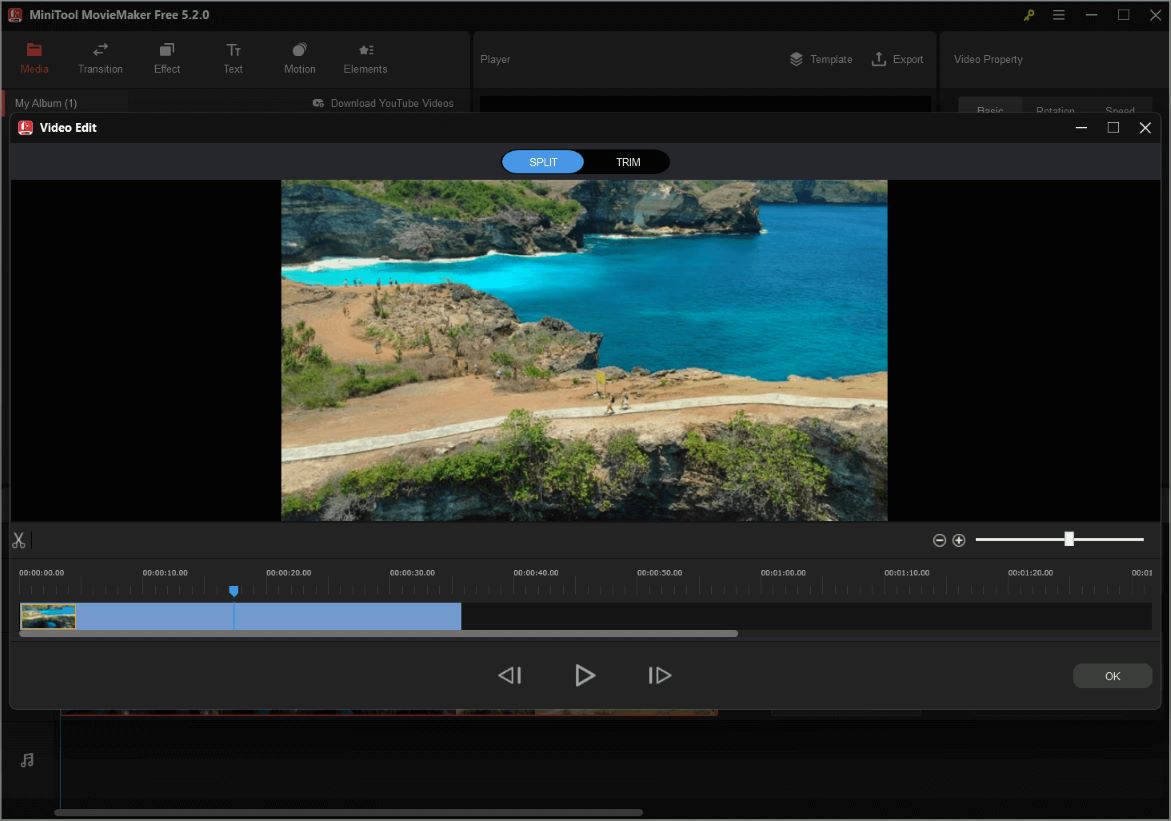Open the My Album tab
1171x821 pixels.
46,102
